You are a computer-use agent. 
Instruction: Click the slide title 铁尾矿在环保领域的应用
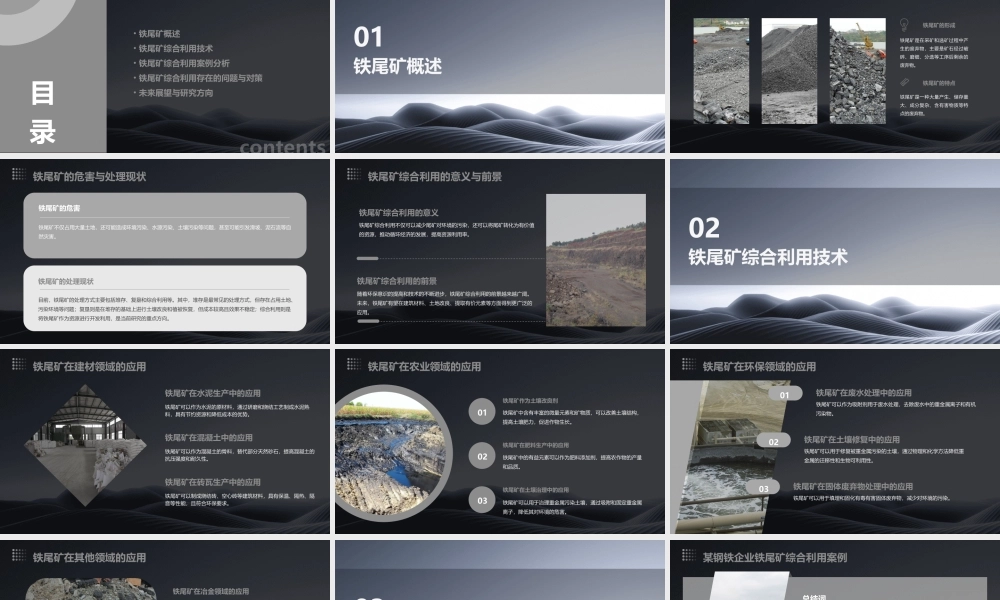click(x=759, y=367)
